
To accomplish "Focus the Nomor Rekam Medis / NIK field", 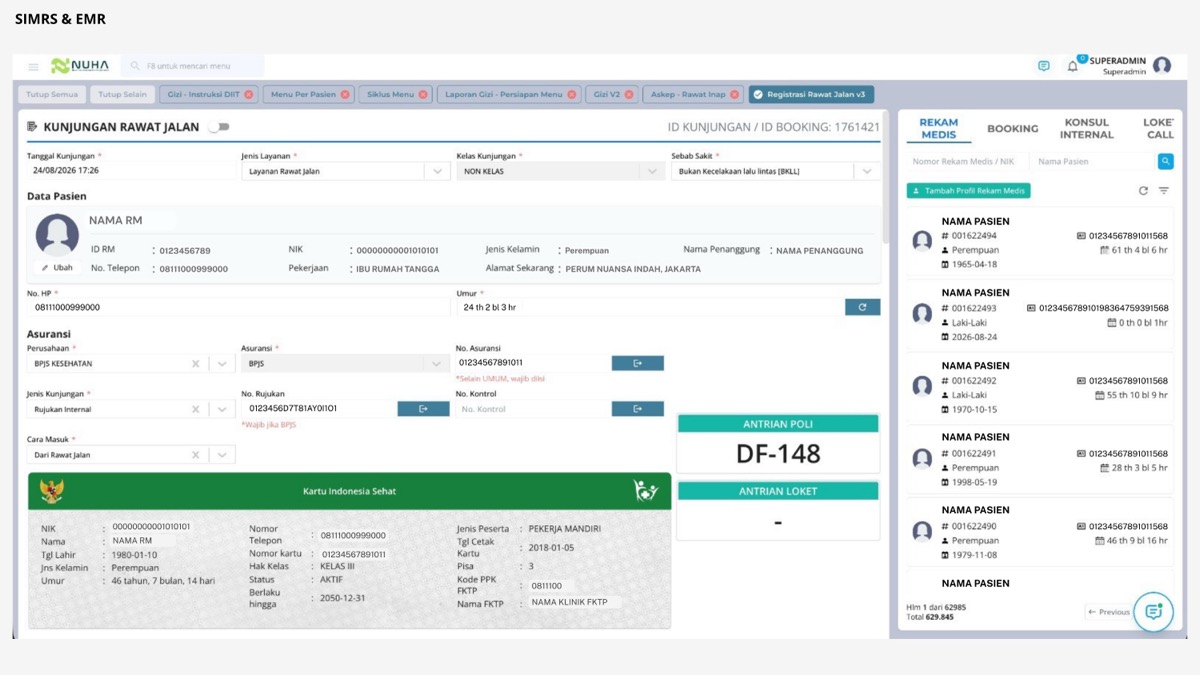I will (x=968, y=161).
